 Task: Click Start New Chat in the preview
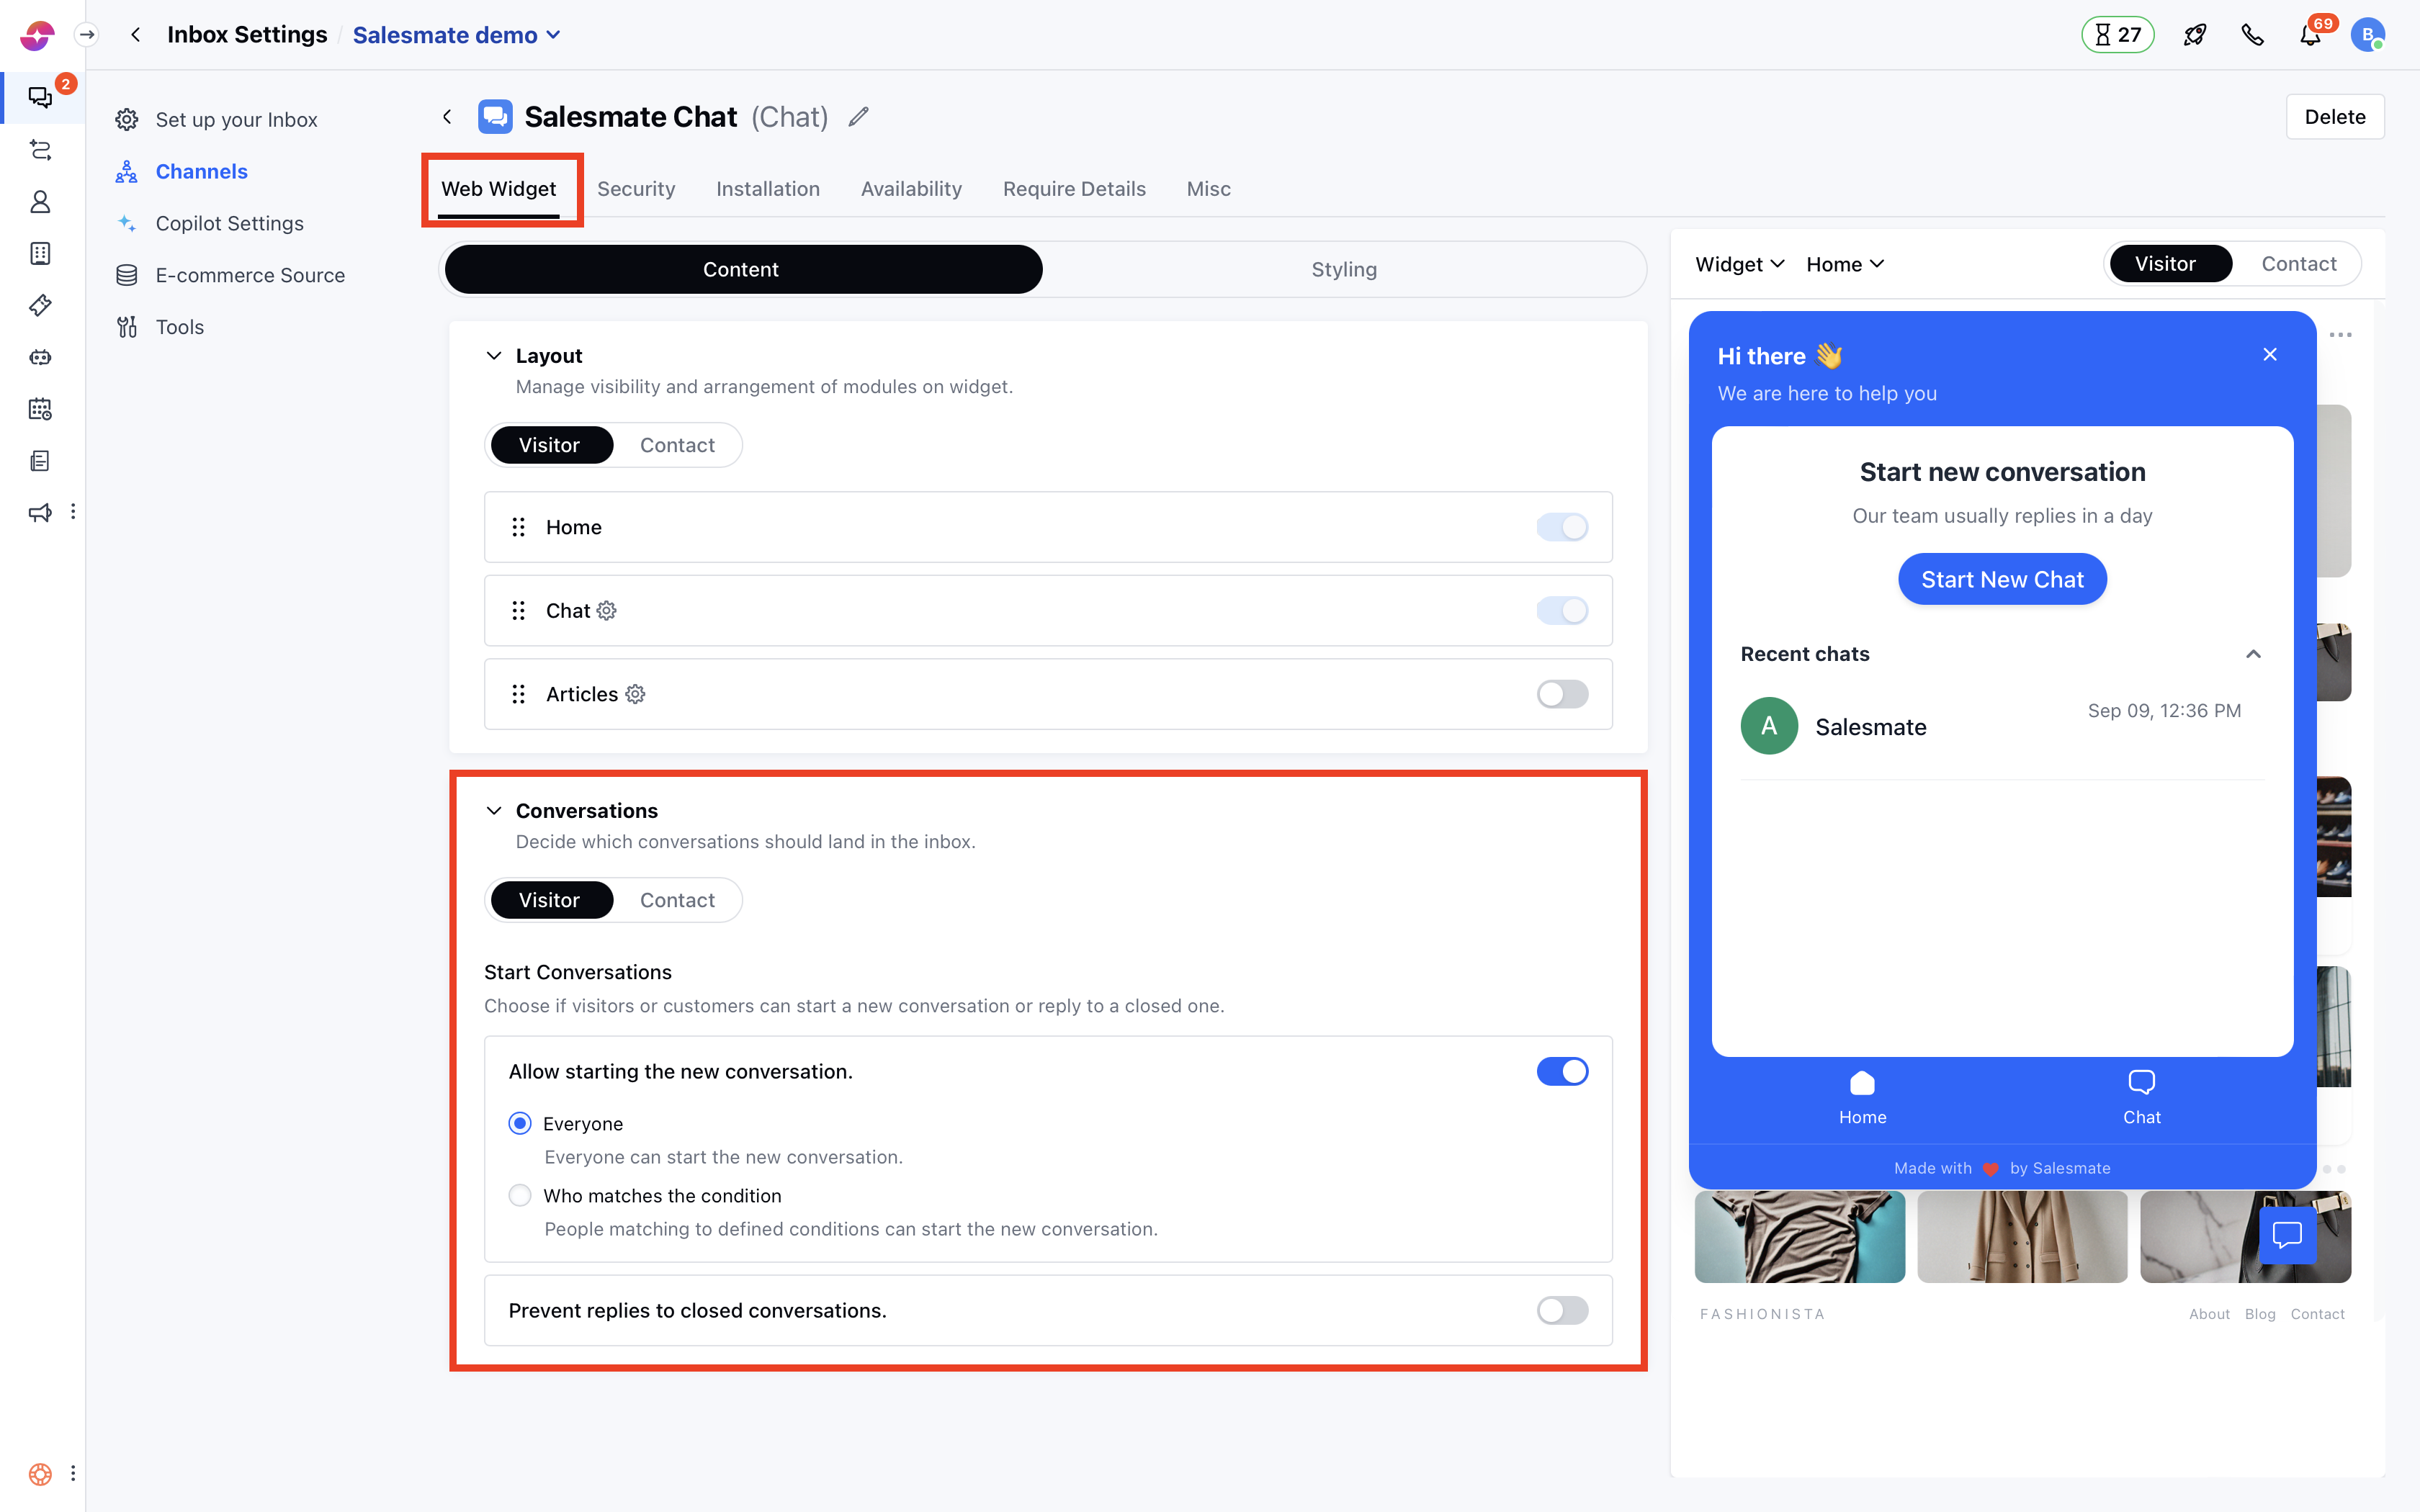(x=2002, y=578)
